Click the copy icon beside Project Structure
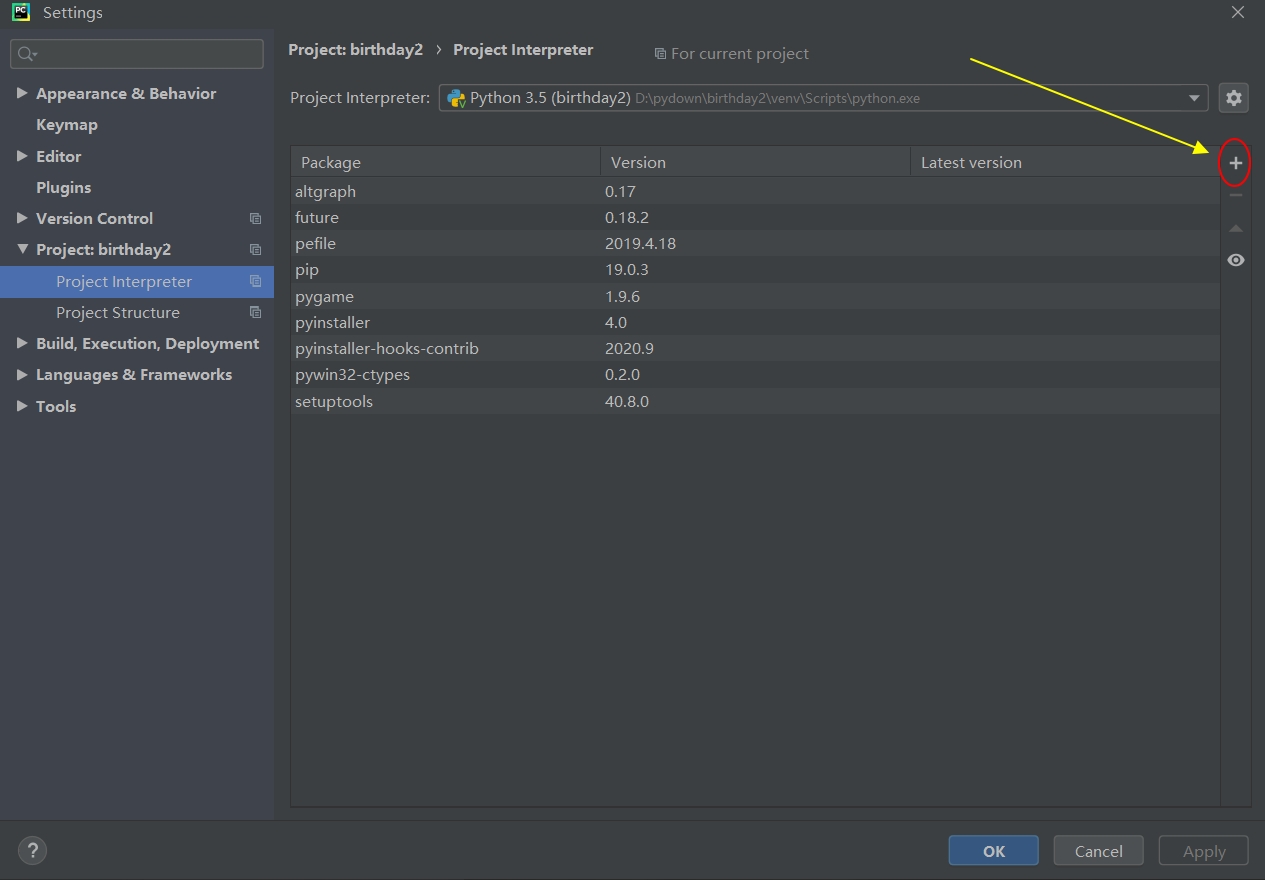Image resolution: width=1265 pixels, height=880 pixels. coord(255,313)
